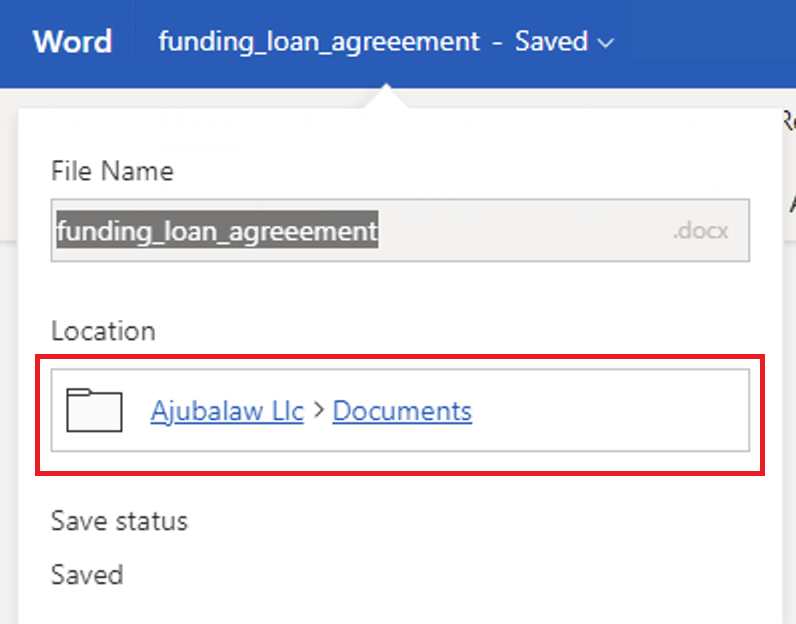796x624 pixels.
Task: Click the Save status label
Action: (119, 521)
